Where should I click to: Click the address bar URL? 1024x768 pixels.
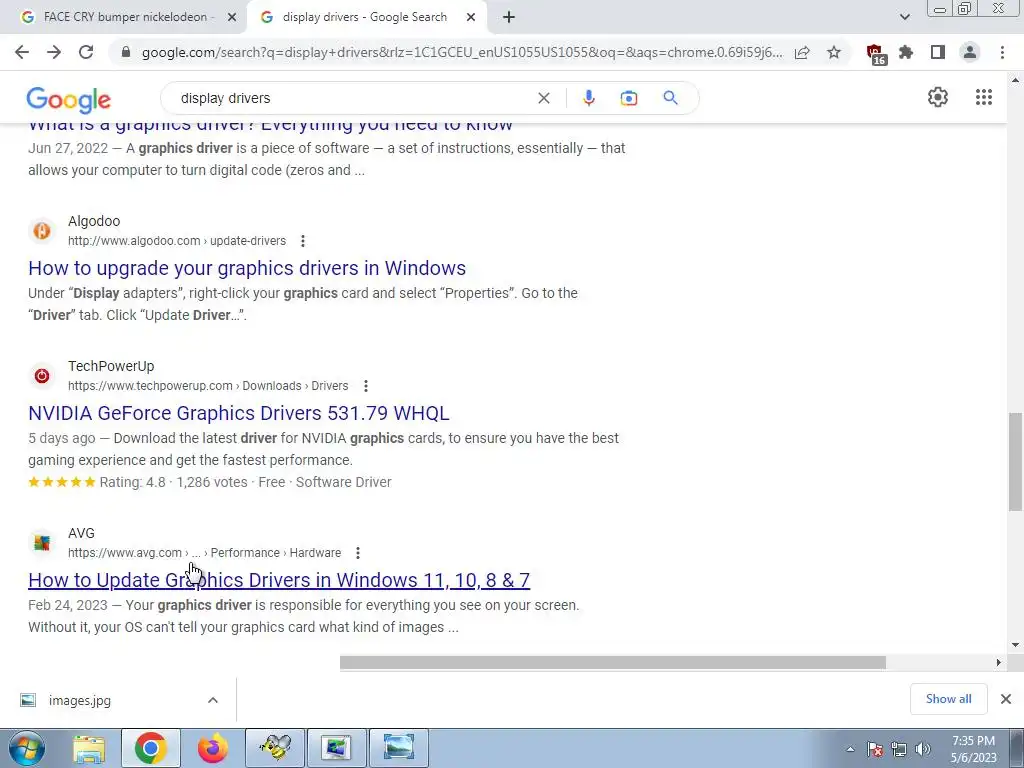(x=462, y=52)
